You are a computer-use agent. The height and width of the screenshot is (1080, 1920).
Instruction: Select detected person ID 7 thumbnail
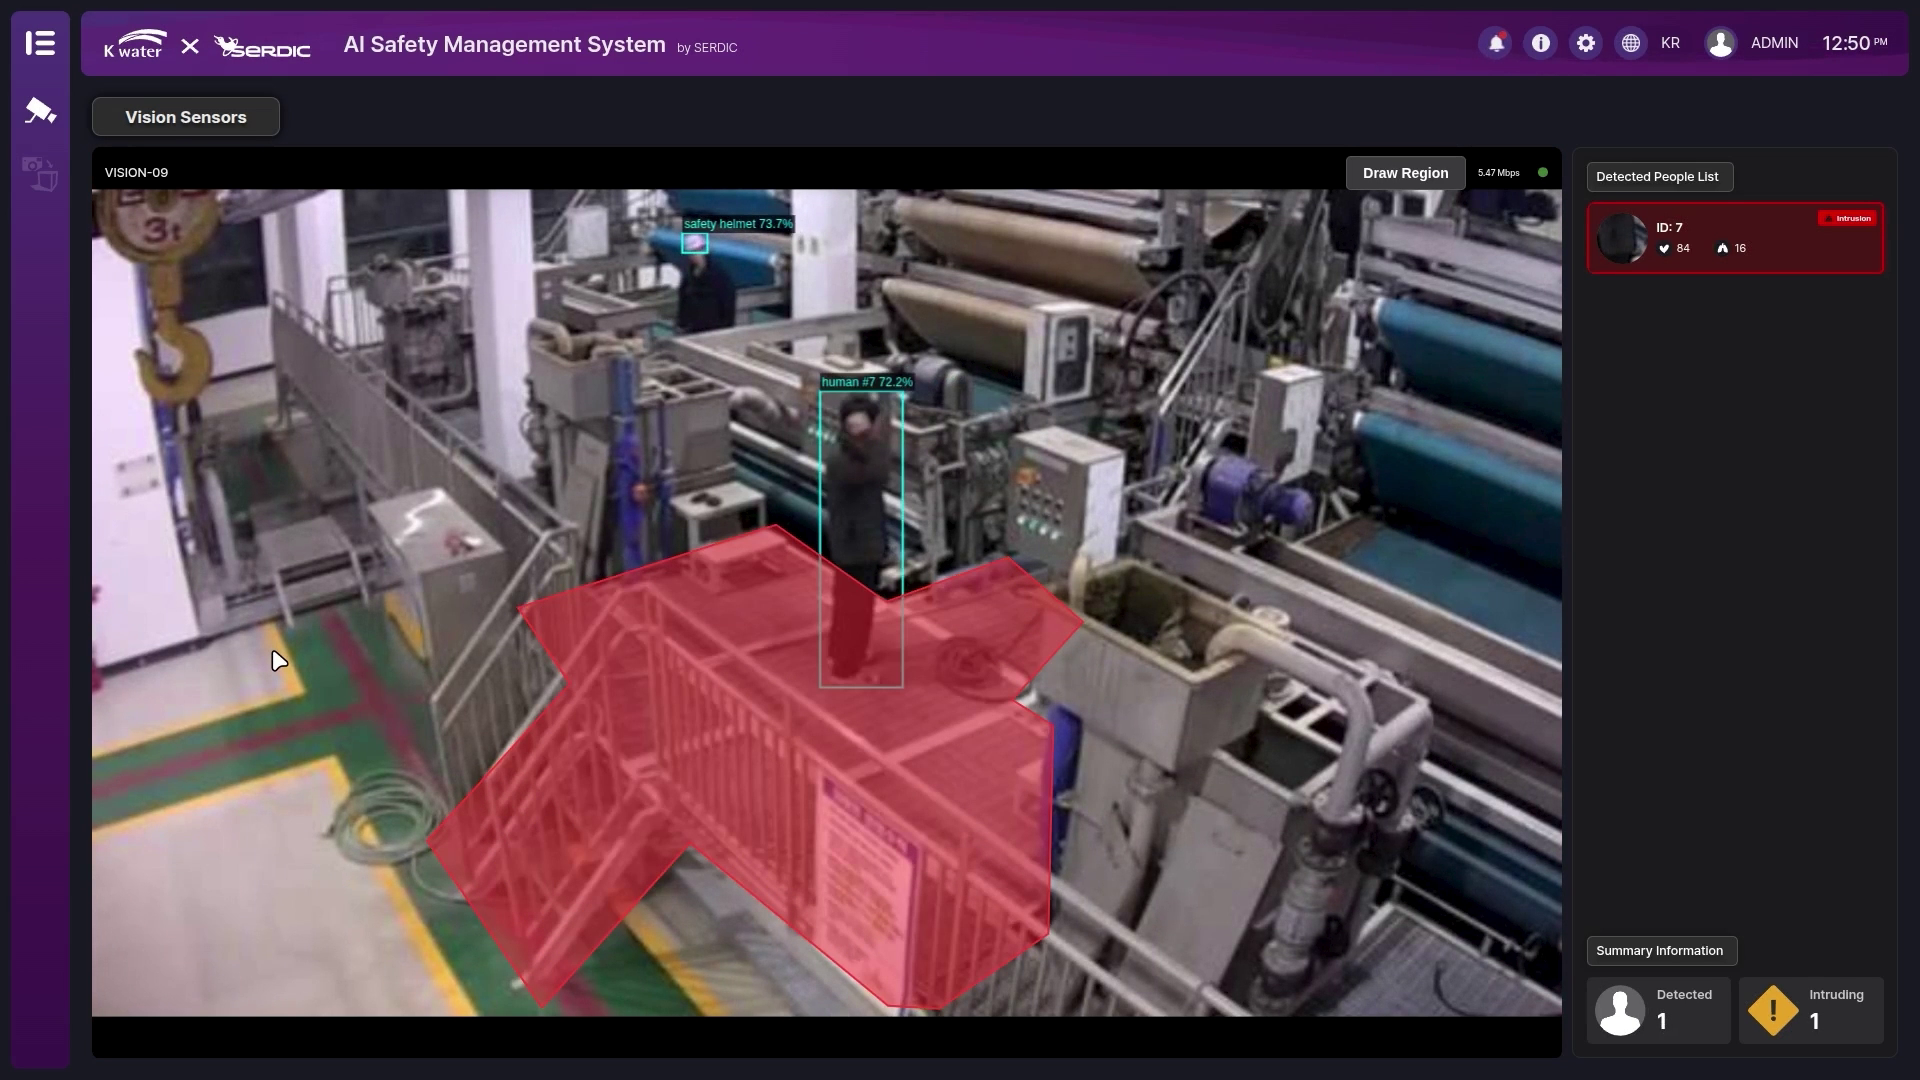1621,238
